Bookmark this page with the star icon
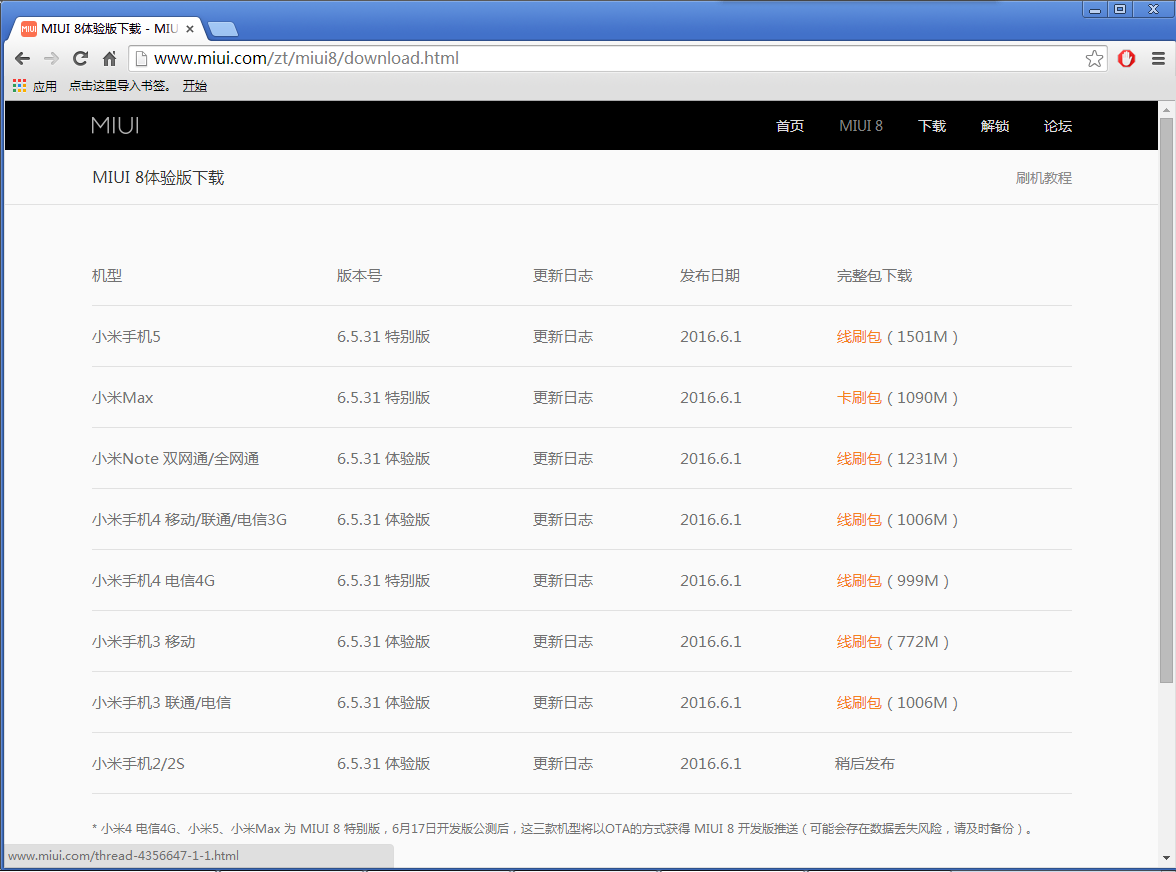1176x872 pixels. (x=1094, y=58)
